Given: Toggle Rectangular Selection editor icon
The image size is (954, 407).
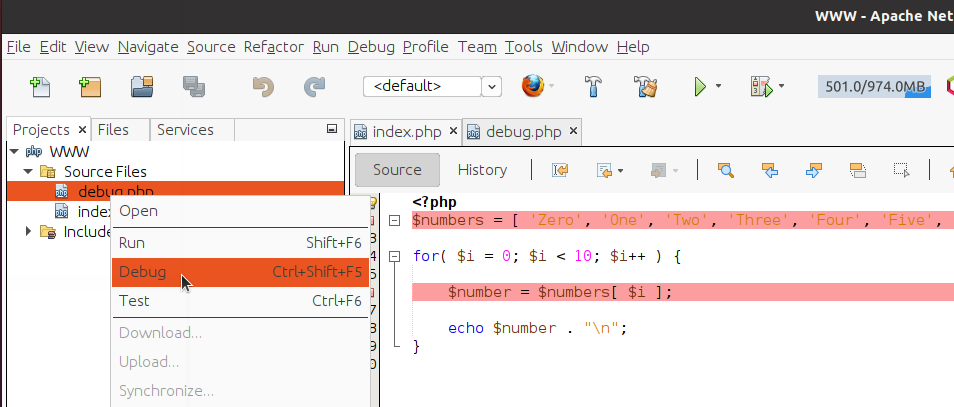Looking at the screenshot, I should pyautogui.click(x=902, y=170).
